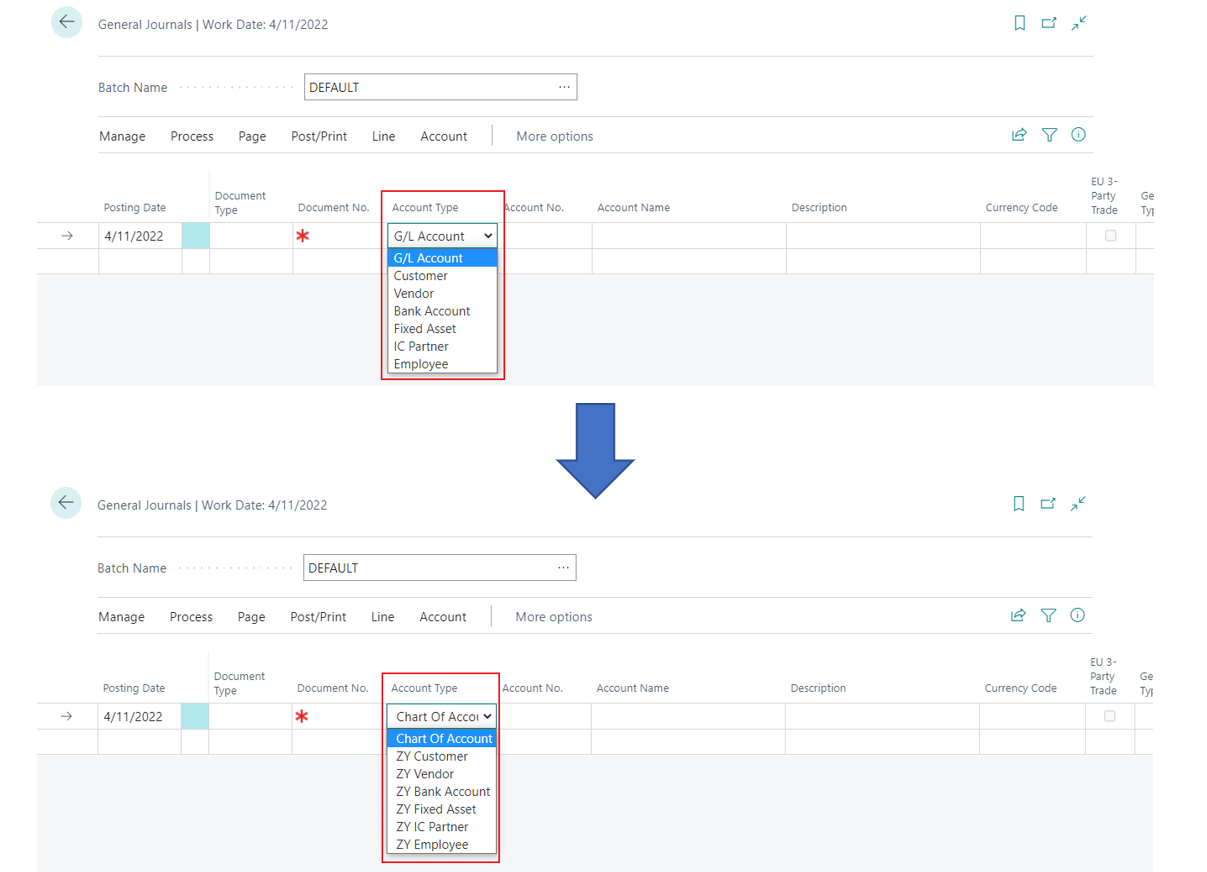Image resolution: width=1207 pixels, height=872 pixels.
Task: Open the Manage menu in the top screenshot
Action: [122, 136]
